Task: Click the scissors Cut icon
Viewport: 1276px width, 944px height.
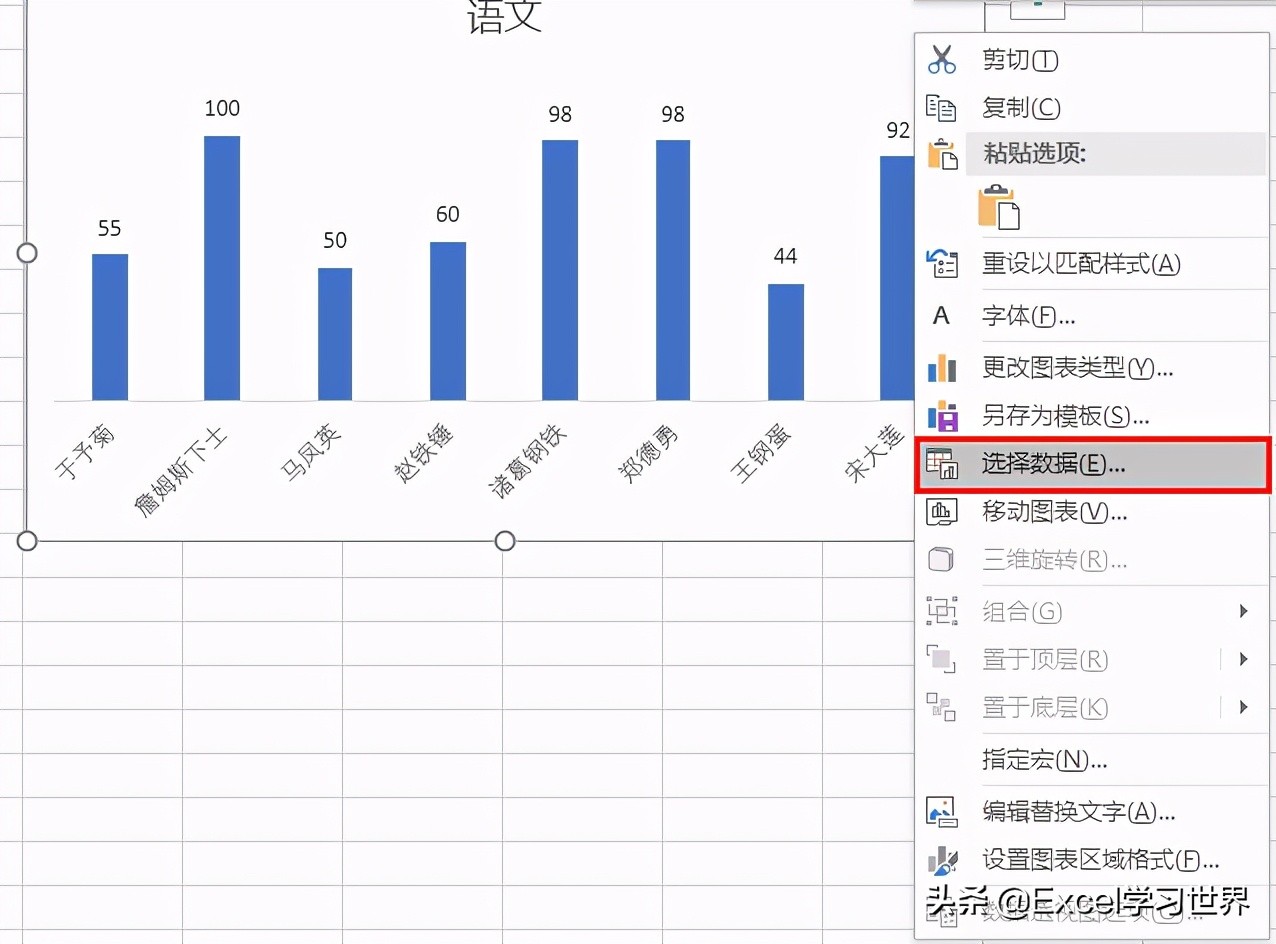Action: click(942, 60)
